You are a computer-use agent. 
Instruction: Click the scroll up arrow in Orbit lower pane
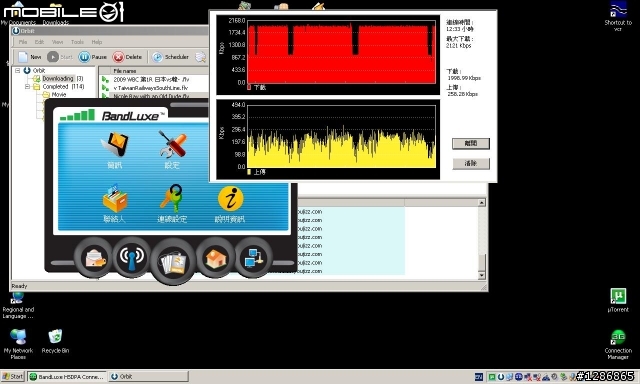[482, 203]
